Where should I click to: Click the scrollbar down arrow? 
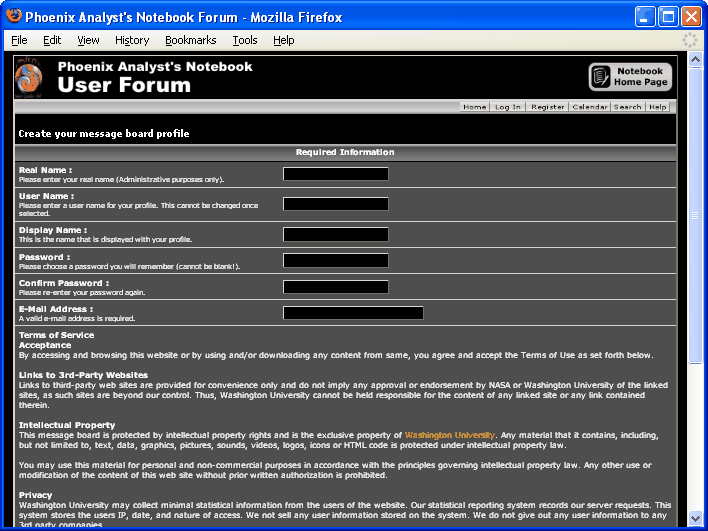[695, 517]
